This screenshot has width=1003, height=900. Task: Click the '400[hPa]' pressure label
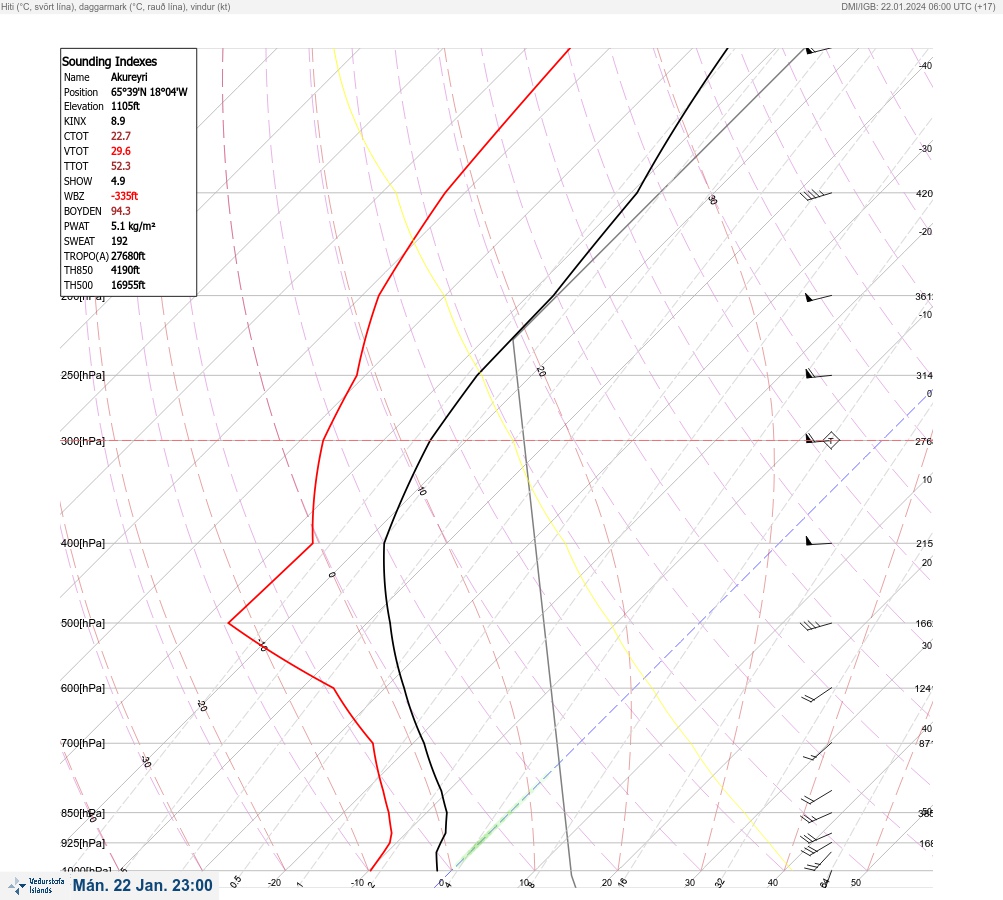[83, 543]
